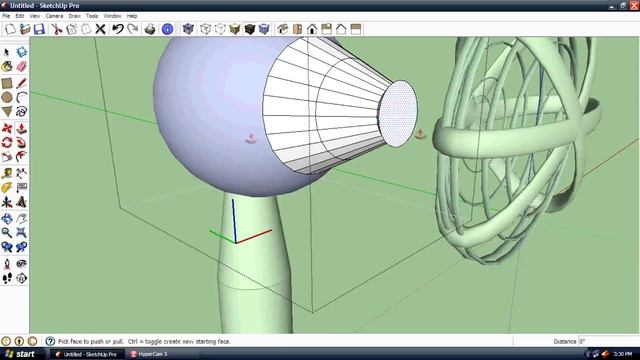This screenshot has height=360, width=640.
Task: Select the Follow Me tool
Action: pyautogui.click(x=22, y=142)
